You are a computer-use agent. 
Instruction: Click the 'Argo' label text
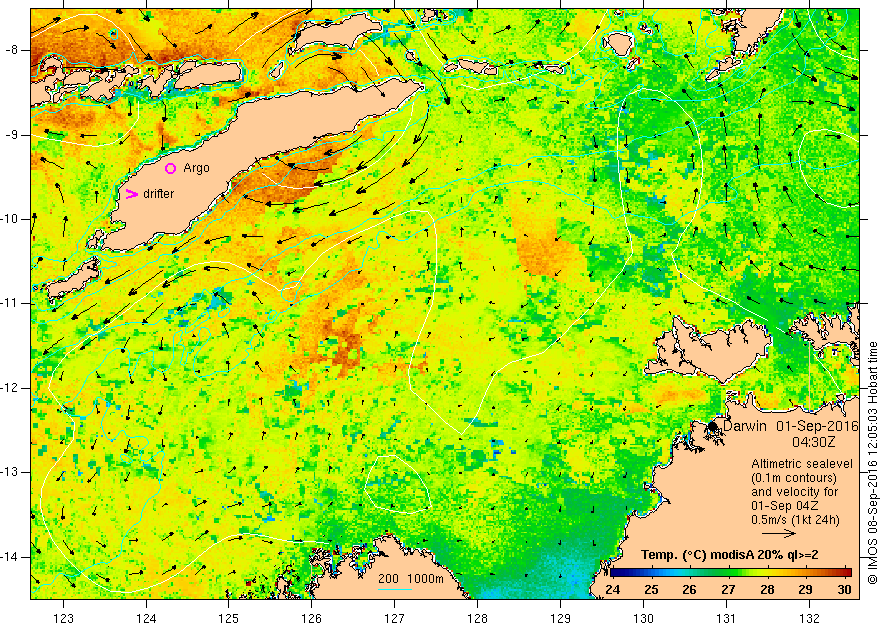pyautogui.click(x=196, y=168)
